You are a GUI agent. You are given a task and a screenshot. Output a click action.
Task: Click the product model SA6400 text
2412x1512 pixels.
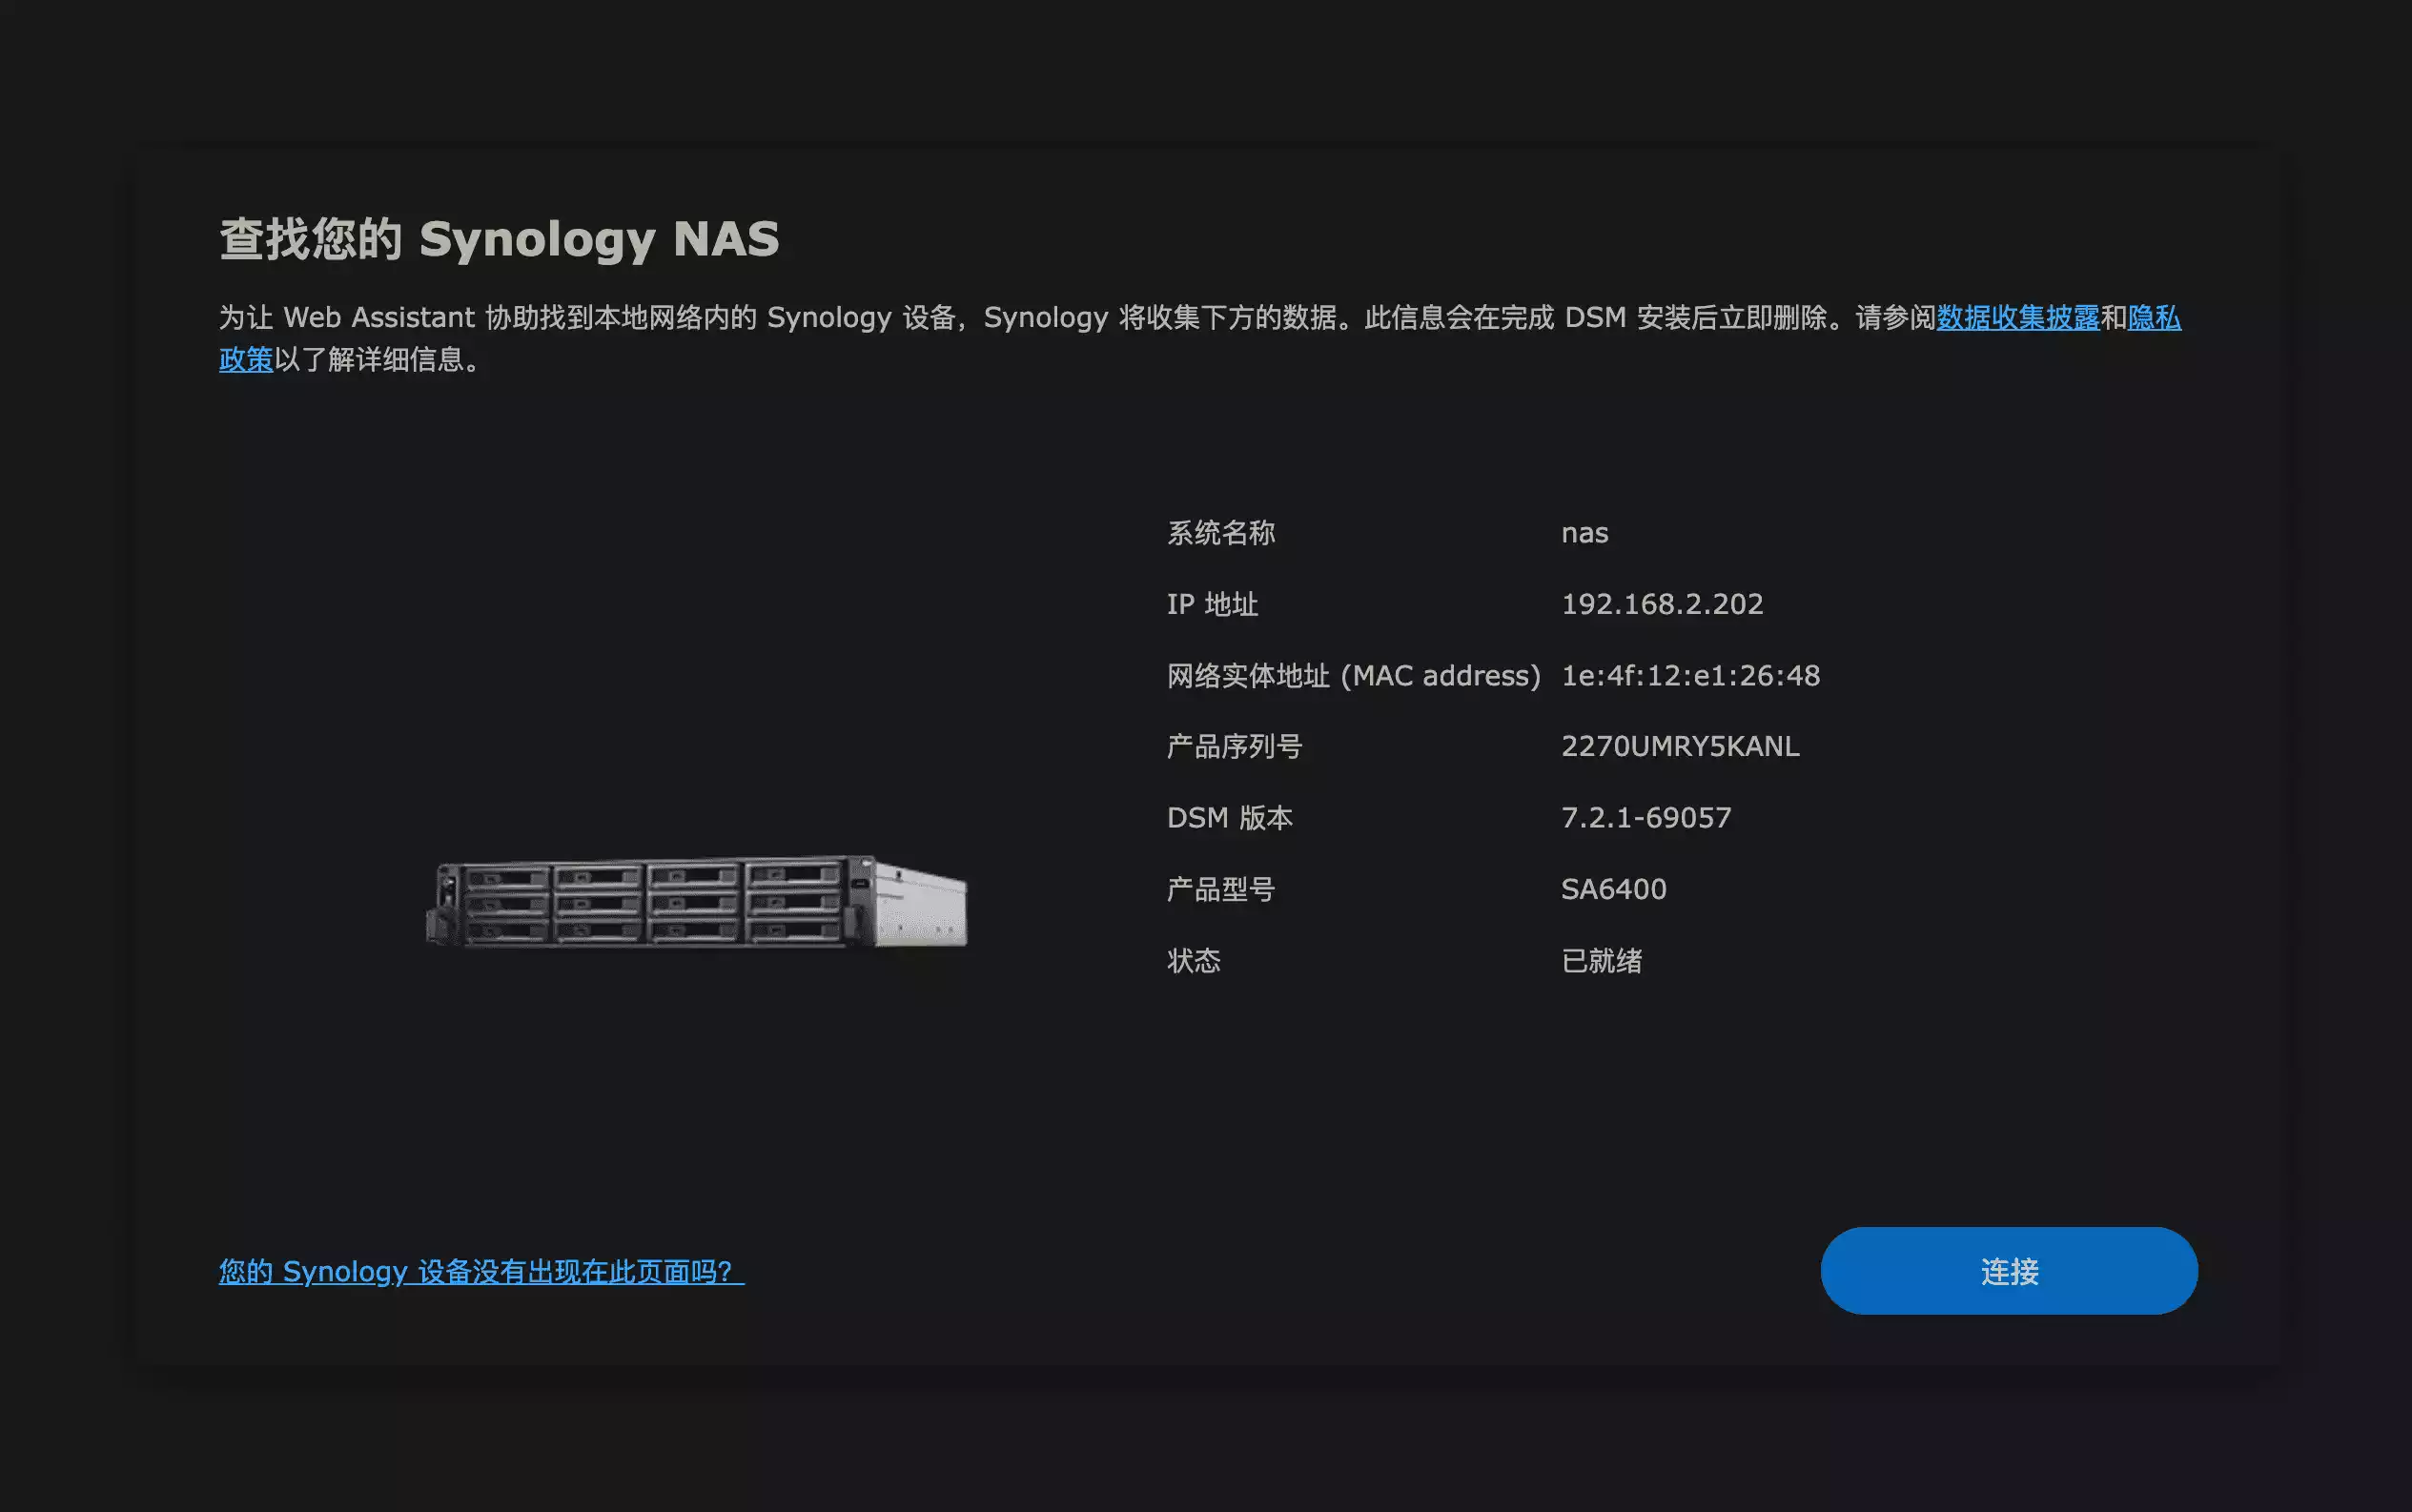pos(1613,889)
